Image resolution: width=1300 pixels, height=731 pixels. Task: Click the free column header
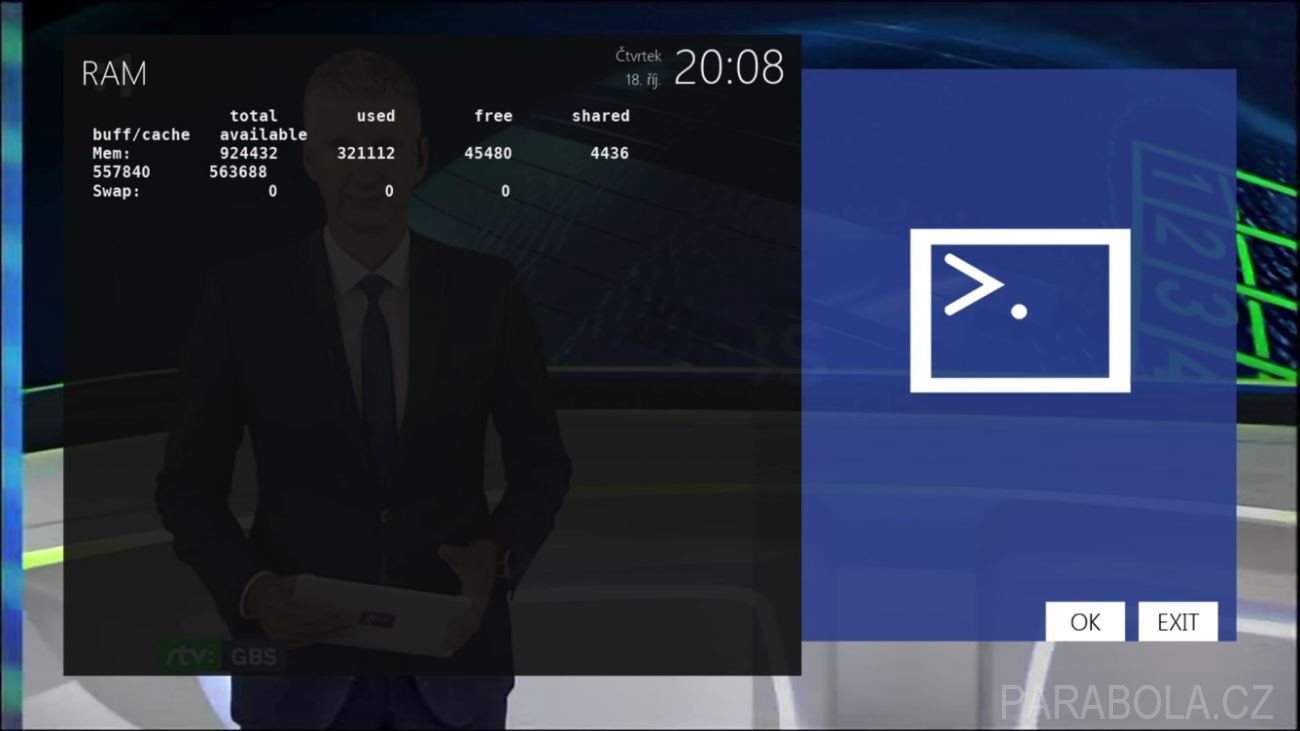pos(493,116)
